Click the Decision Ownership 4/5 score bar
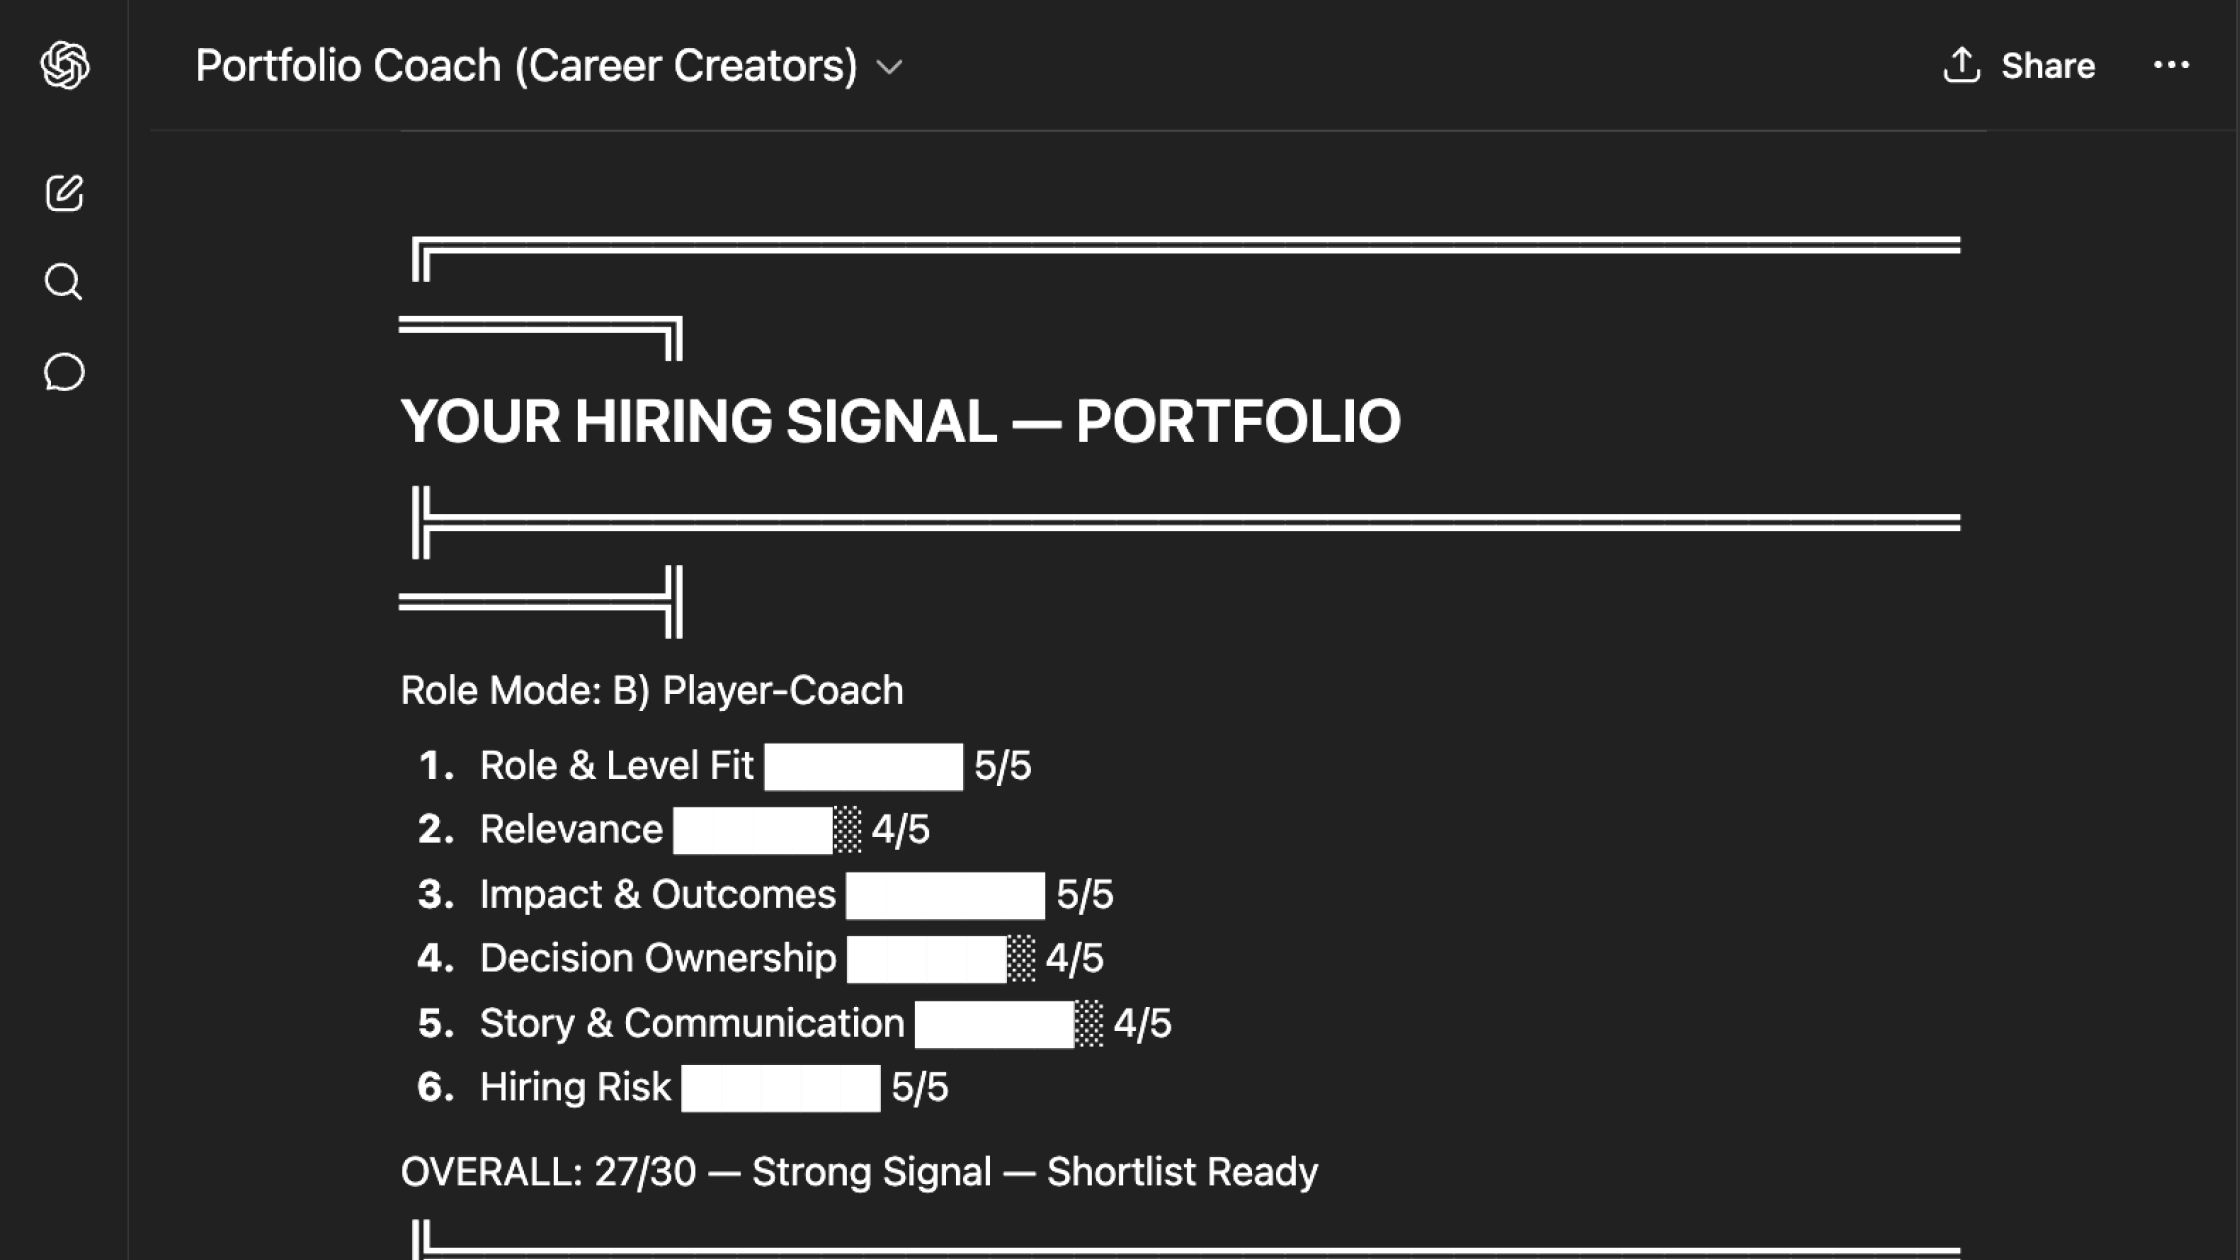Viewport: 2240px width, 1260px height. pos(940,959)
